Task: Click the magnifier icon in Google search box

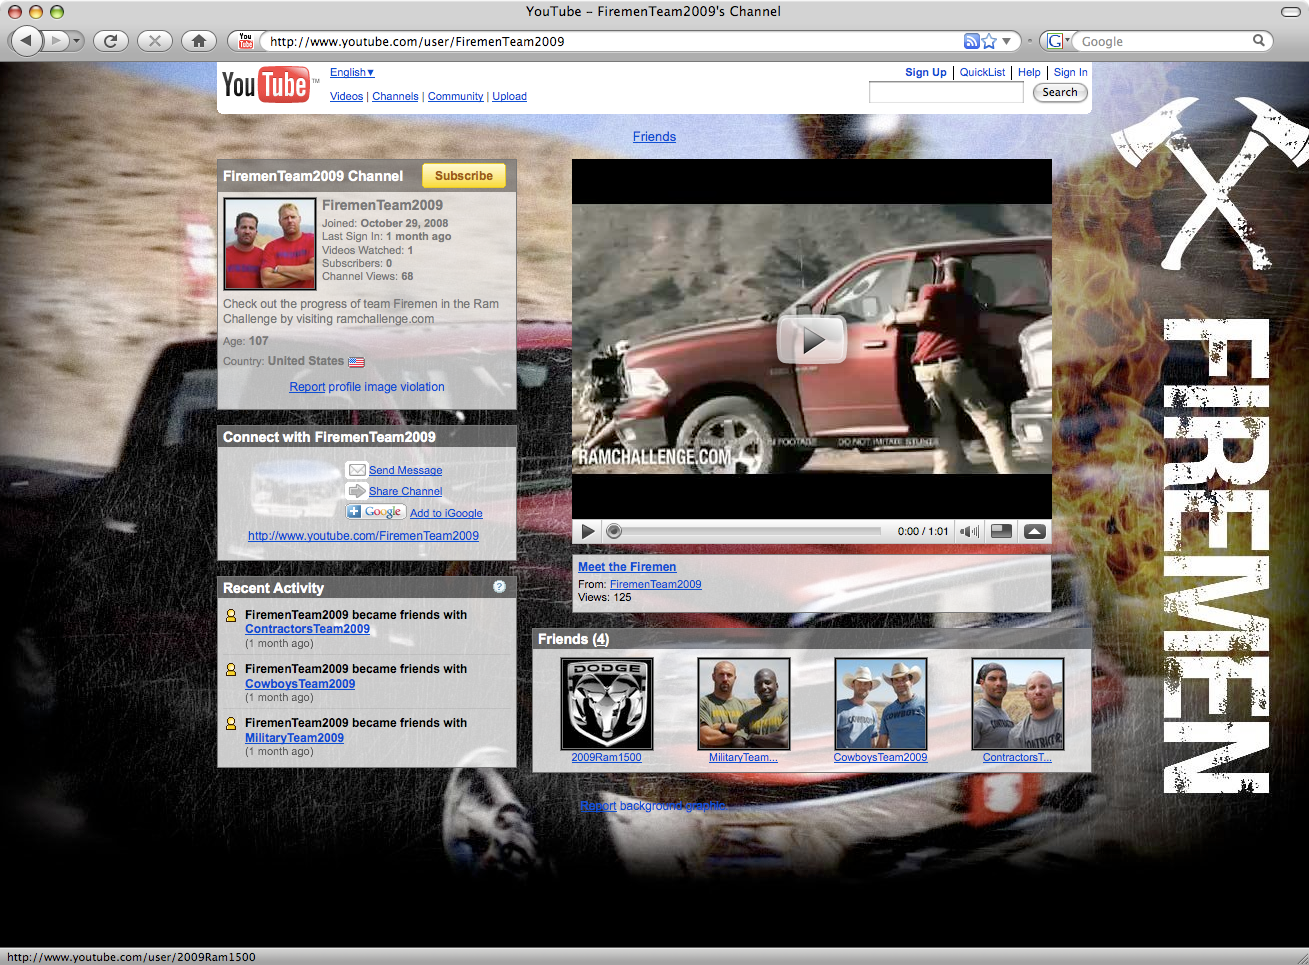Action: pyautogui.click(x=1259, y=41)
